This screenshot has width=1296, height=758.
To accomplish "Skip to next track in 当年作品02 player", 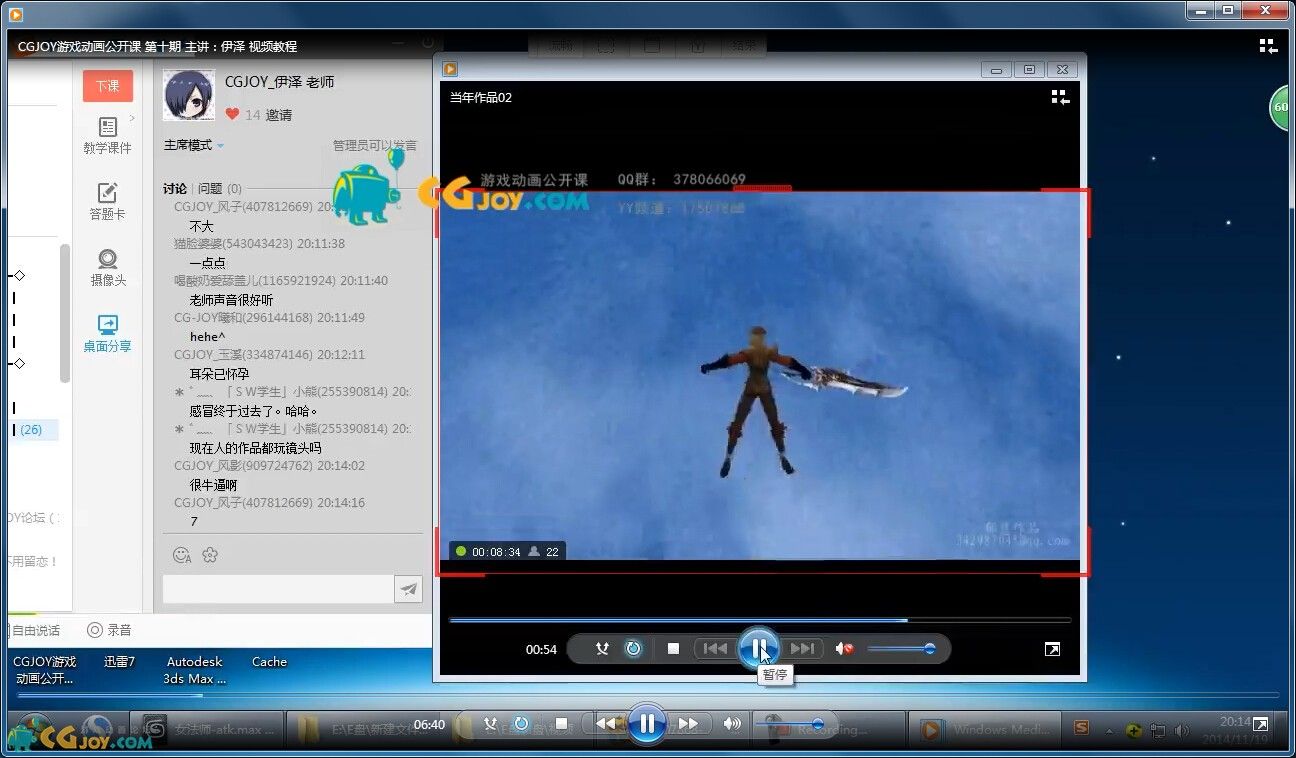I will click(x=802, y=649).
